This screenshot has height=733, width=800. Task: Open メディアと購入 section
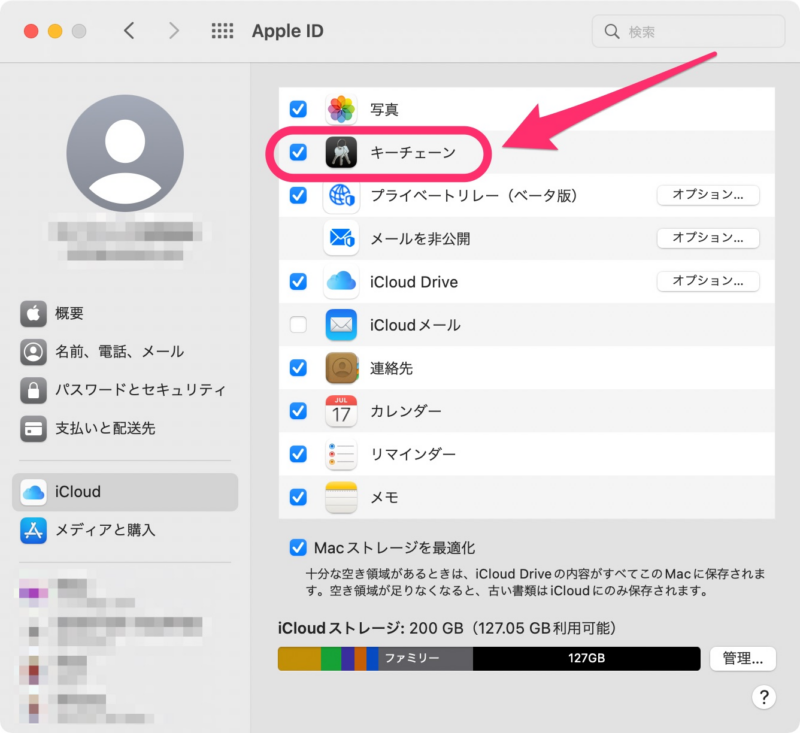125,530
